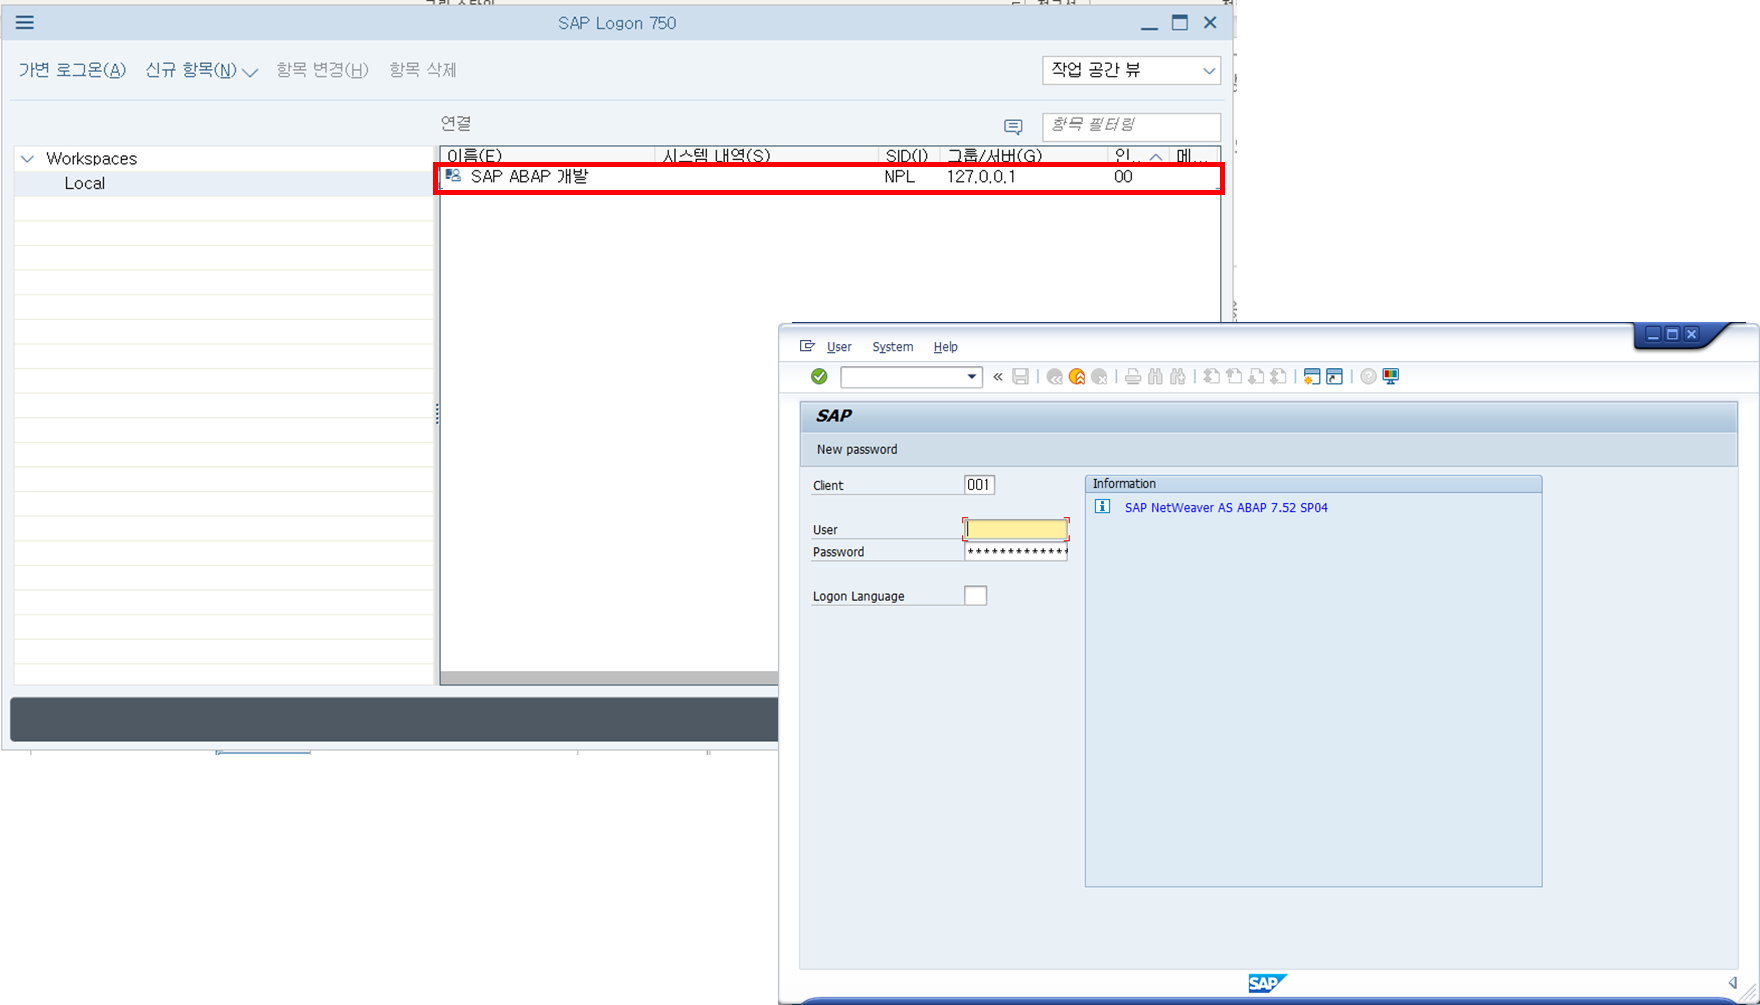1760x1005 pixels.
Task: Click the green Enter checkmark icon
Action: (819, 376)
